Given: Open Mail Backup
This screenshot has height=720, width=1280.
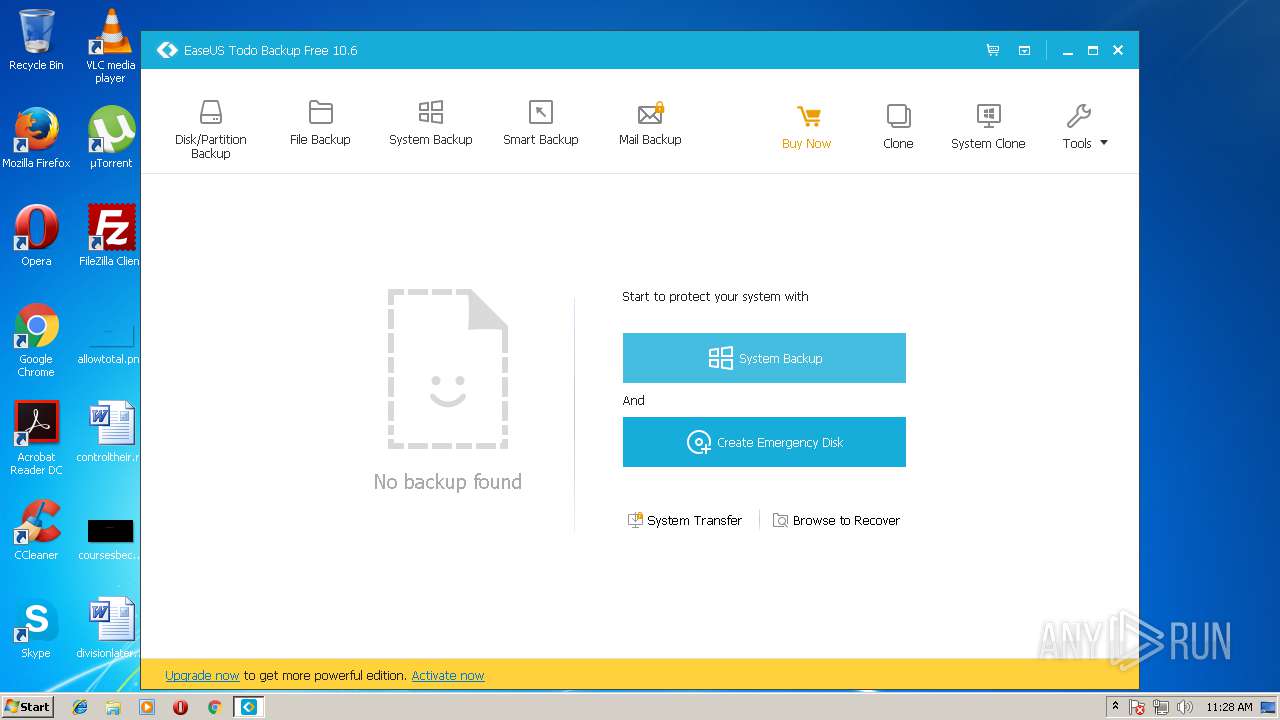Looking at the screenshot, I should tap(650, 123).
